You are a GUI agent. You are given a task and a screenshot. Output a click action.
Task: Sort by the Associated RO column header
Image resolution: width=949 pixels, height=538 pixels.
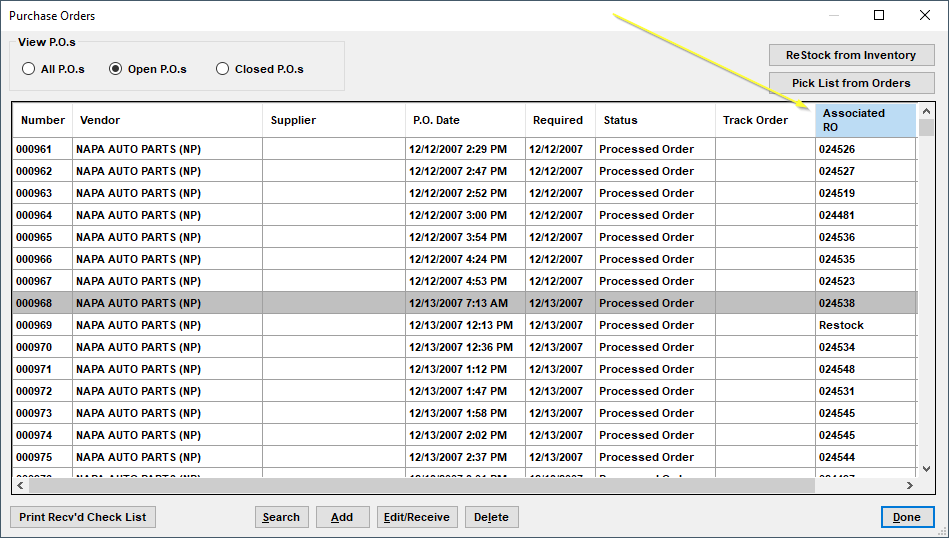pos(865,120)
